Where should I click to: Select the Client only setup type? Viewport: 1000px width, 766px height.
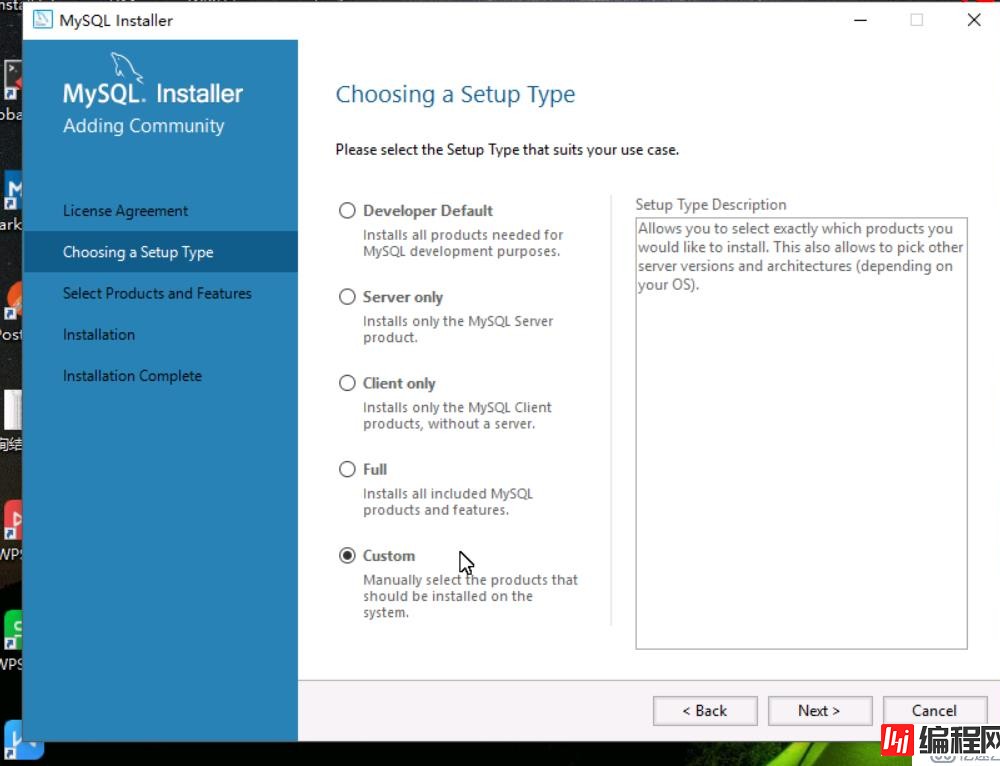point(347,382)
